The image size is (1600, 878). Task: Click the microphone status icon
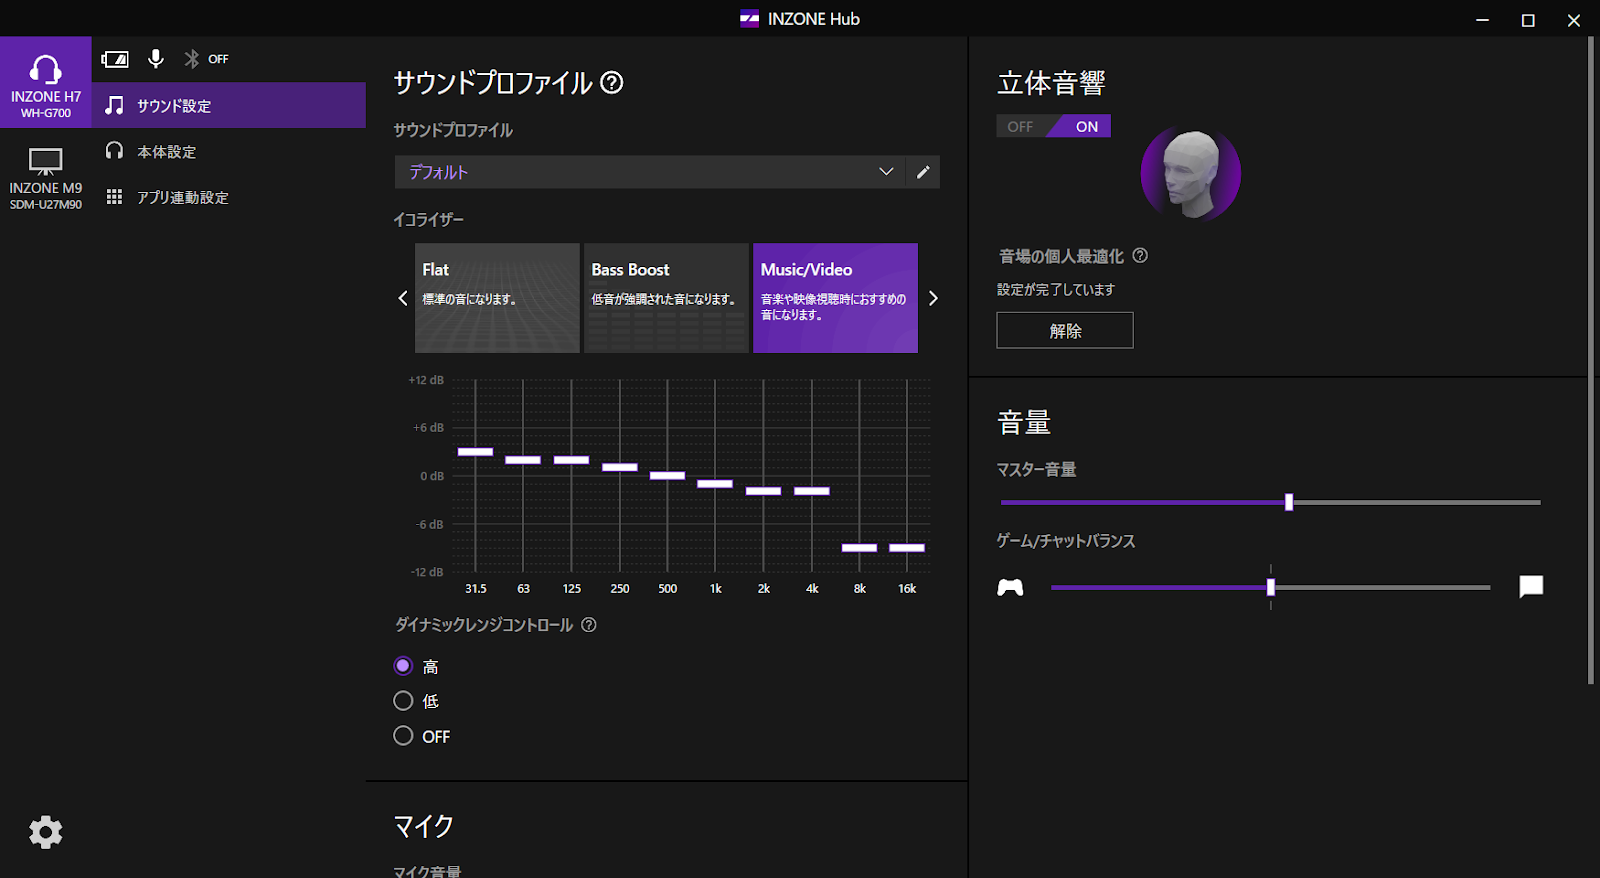pyautogui.click(x=156, y=59)
